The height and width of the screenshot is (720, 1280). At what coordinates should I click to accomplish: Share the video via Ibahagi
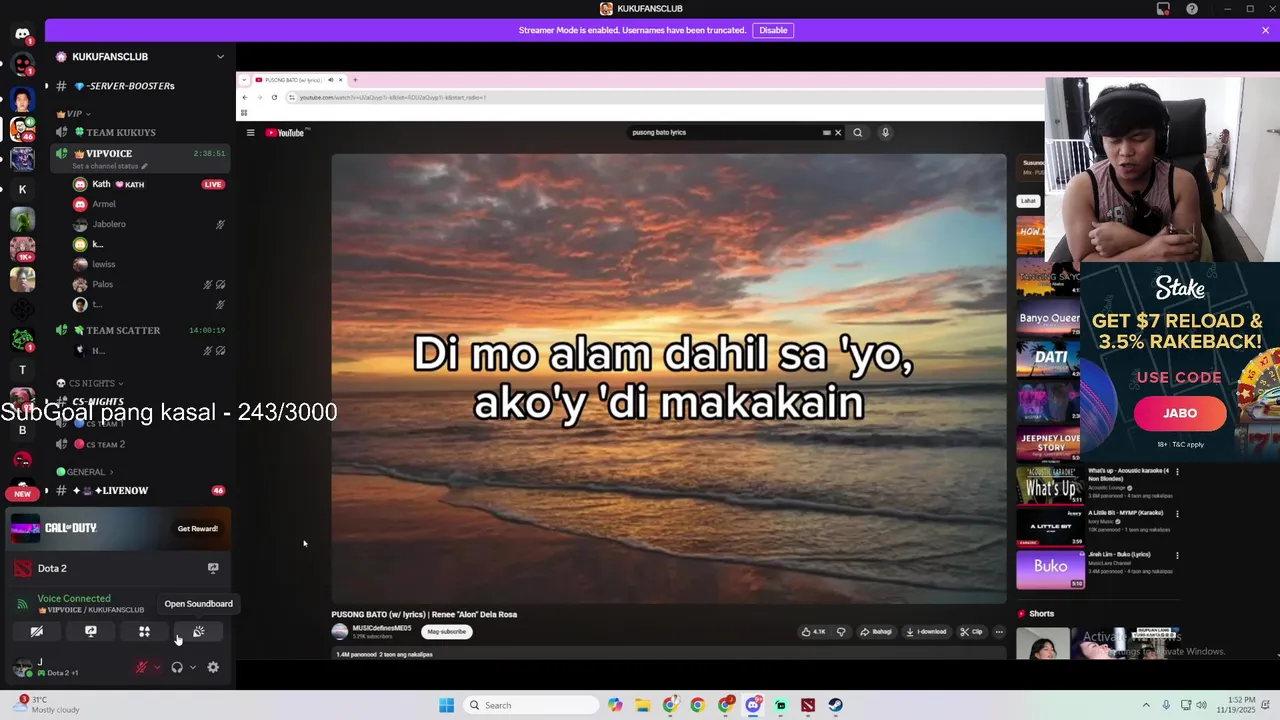coord(877,632)
